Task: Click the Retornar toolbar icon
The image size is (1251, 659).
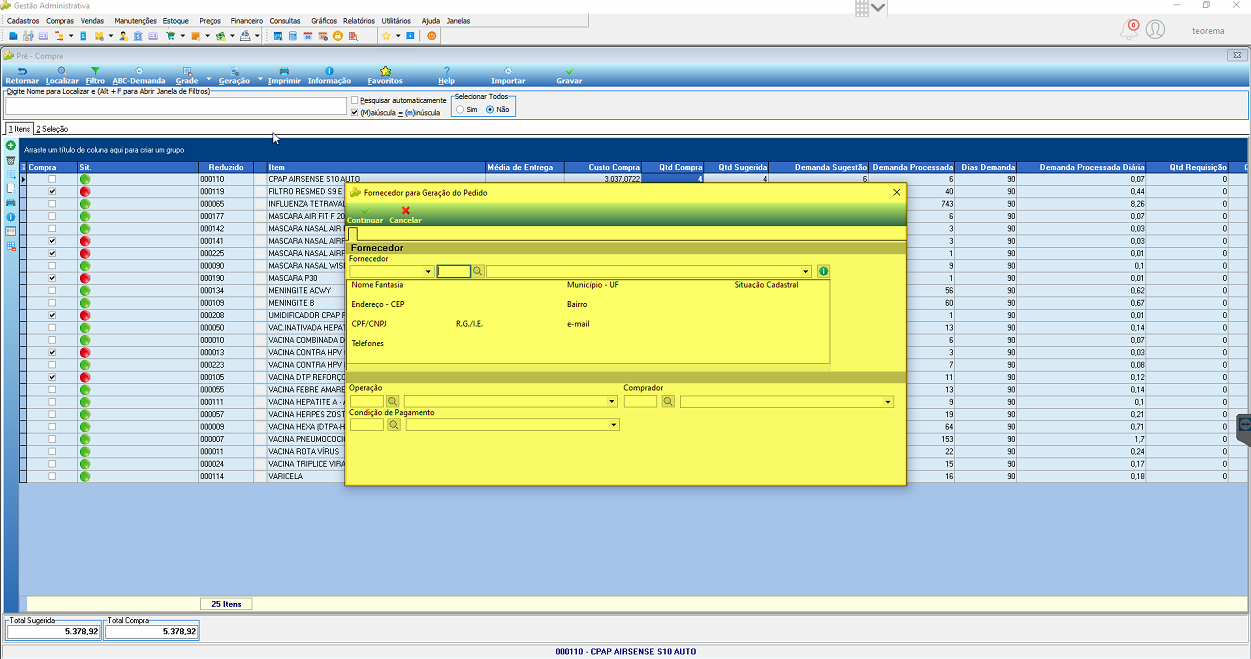Action: pyautogui.click(x=22, y=72)
